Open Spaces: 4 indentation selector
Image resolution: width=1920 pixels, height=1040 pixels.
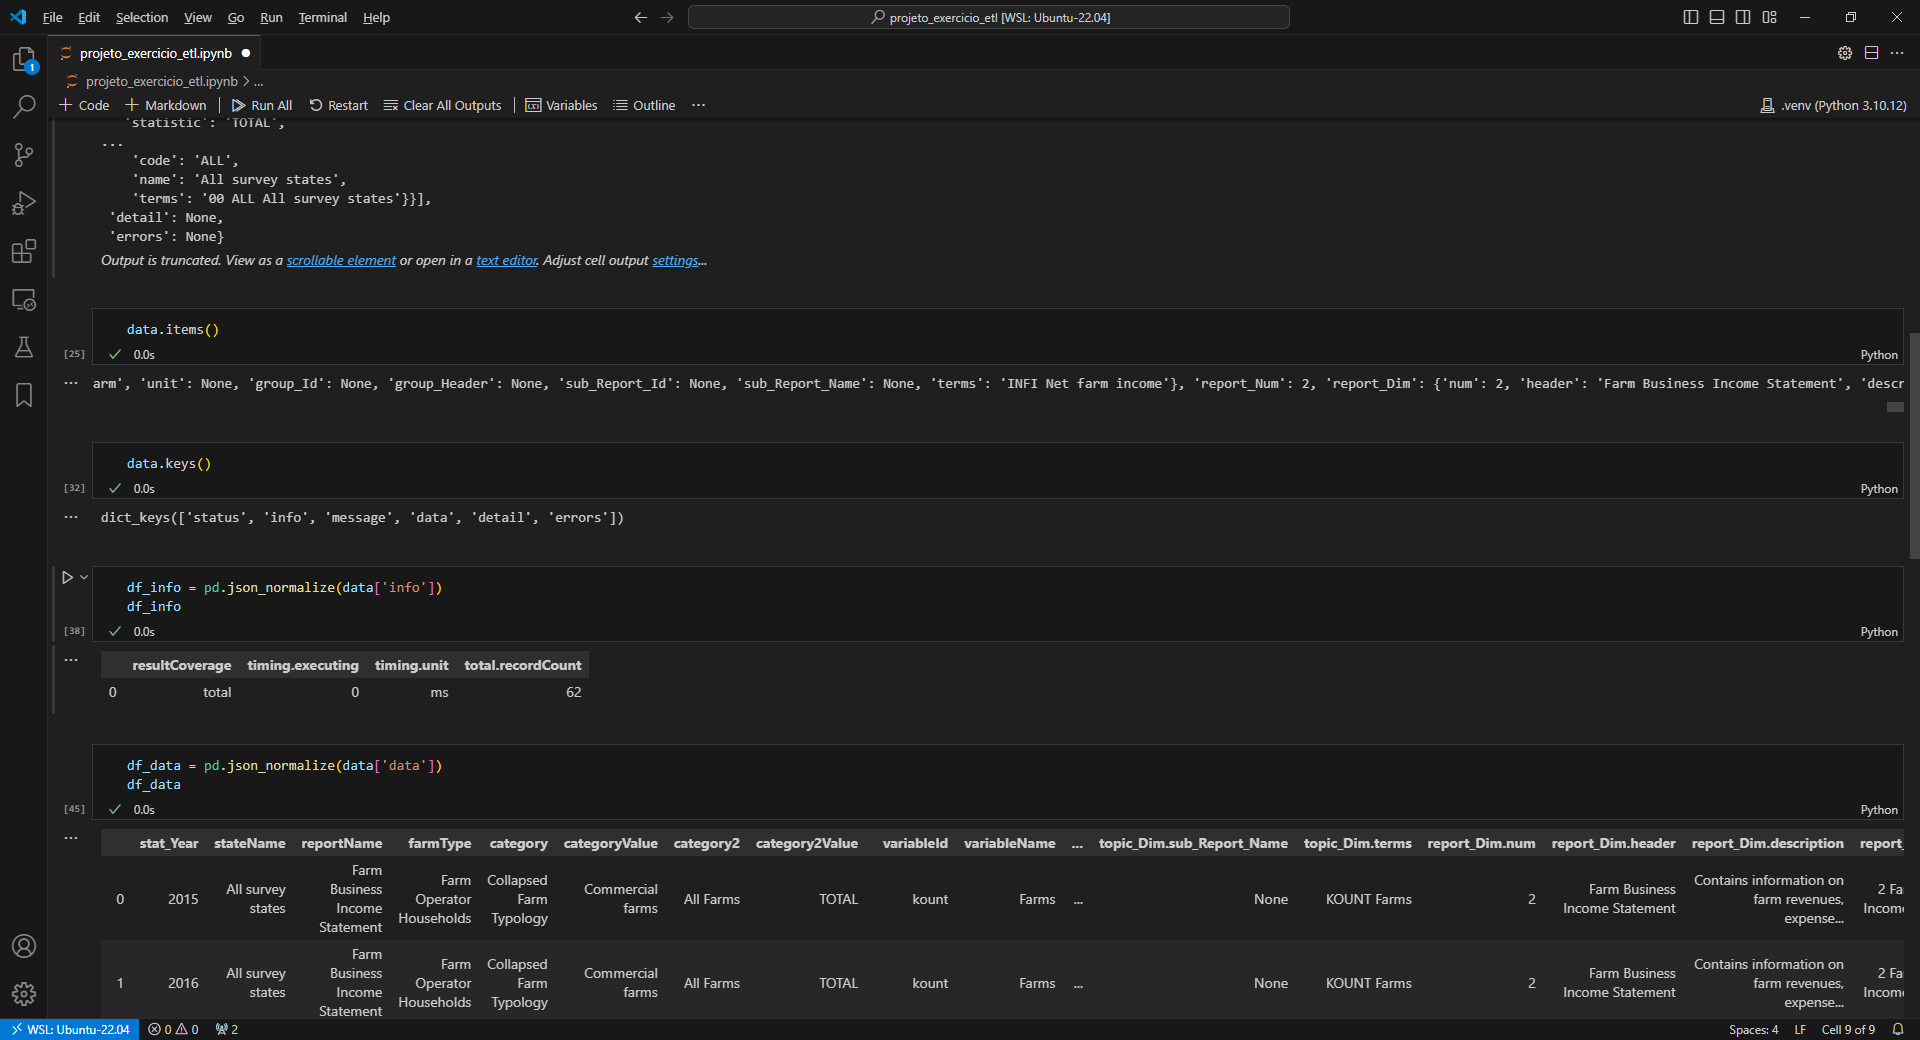point(1753,1029)
